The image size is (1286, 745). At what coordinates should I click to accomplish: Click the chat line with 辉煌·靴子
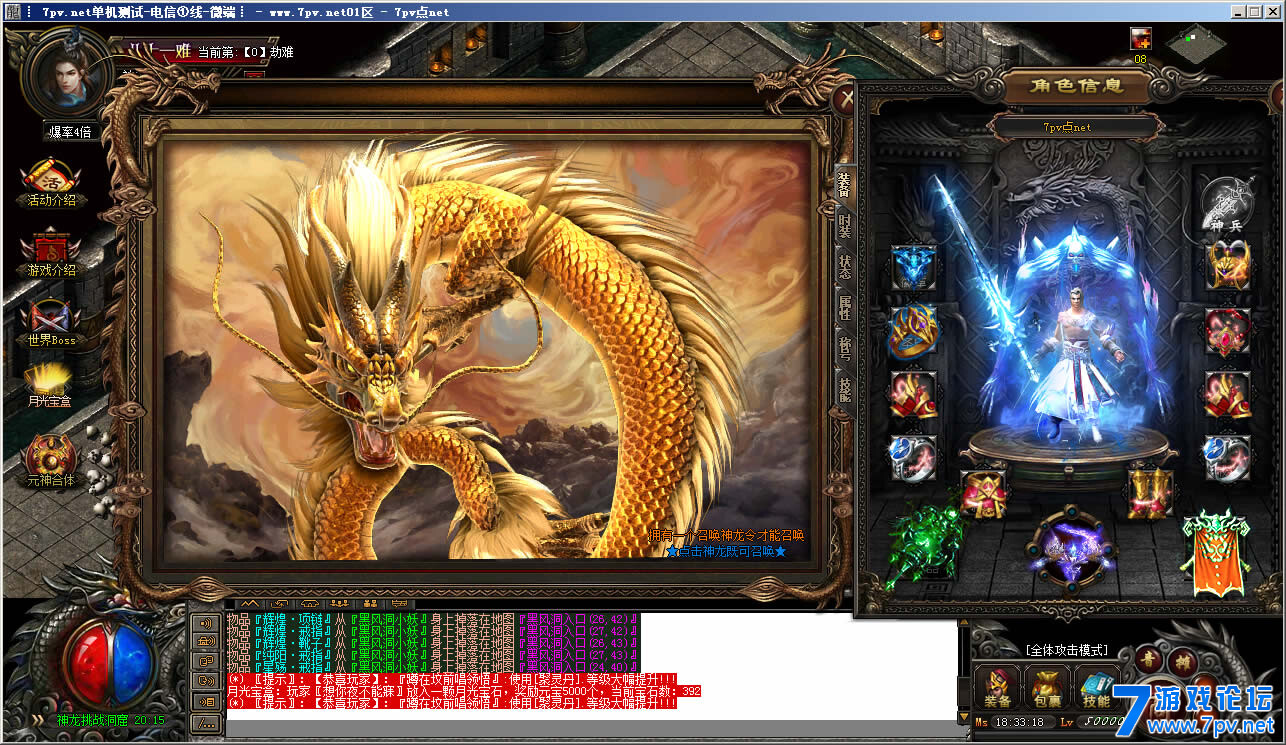coord(433,643)
